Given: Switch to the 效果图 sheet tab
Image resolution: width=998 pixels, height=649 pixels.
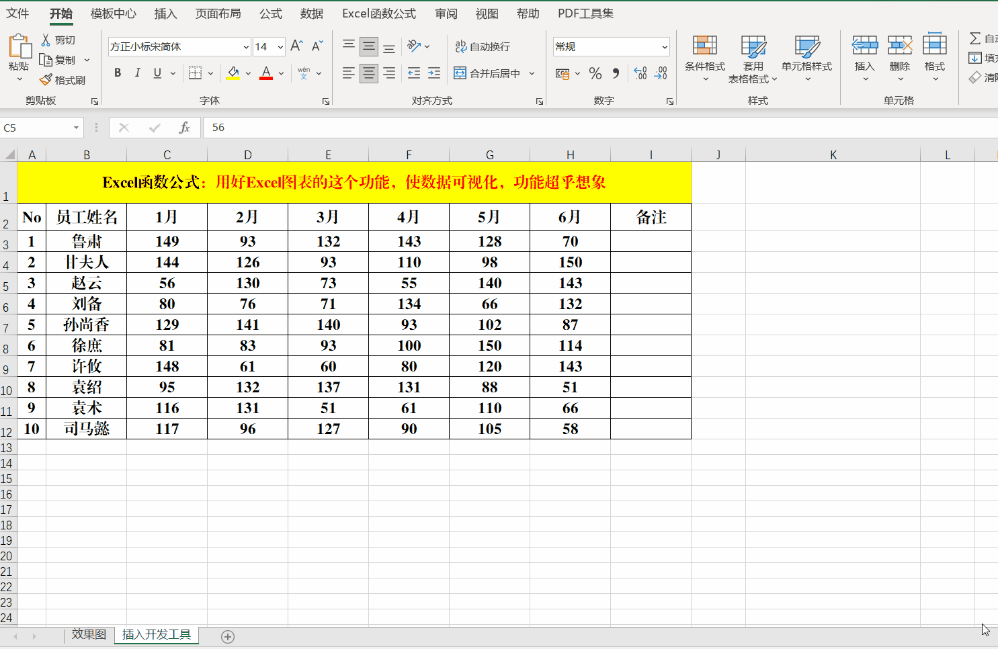Looking at the screenshot, I should point(89,634).
